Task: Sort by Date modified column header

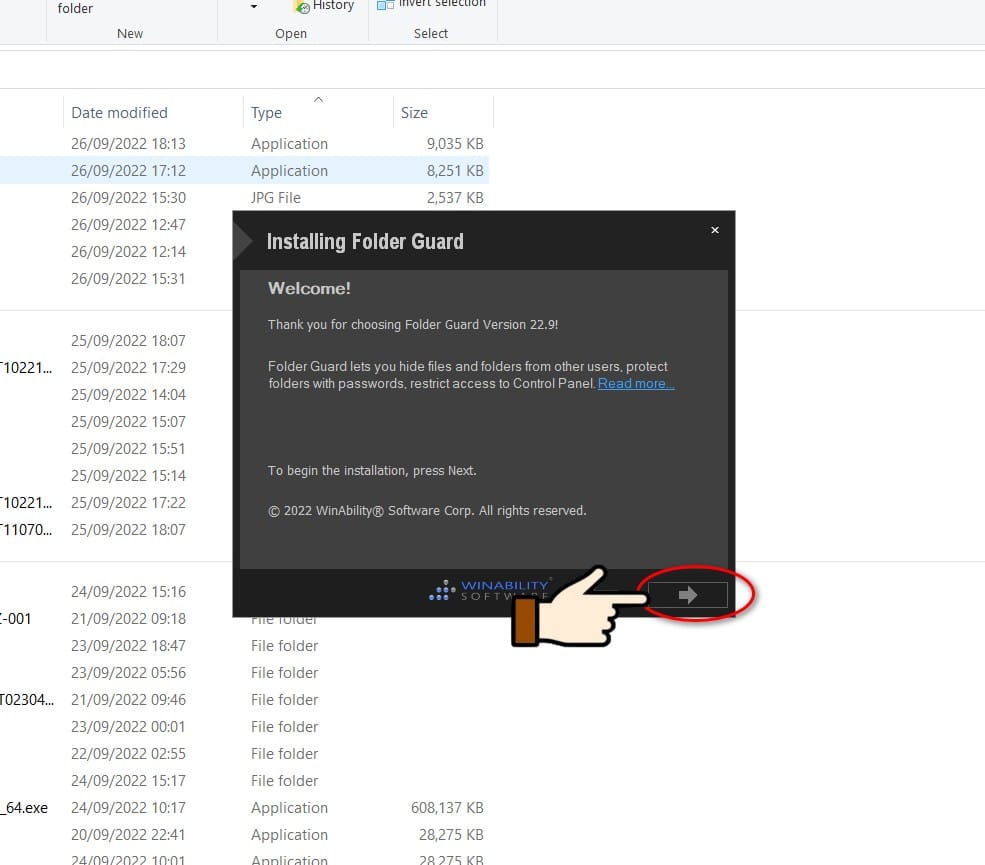Action: (119, 112)
